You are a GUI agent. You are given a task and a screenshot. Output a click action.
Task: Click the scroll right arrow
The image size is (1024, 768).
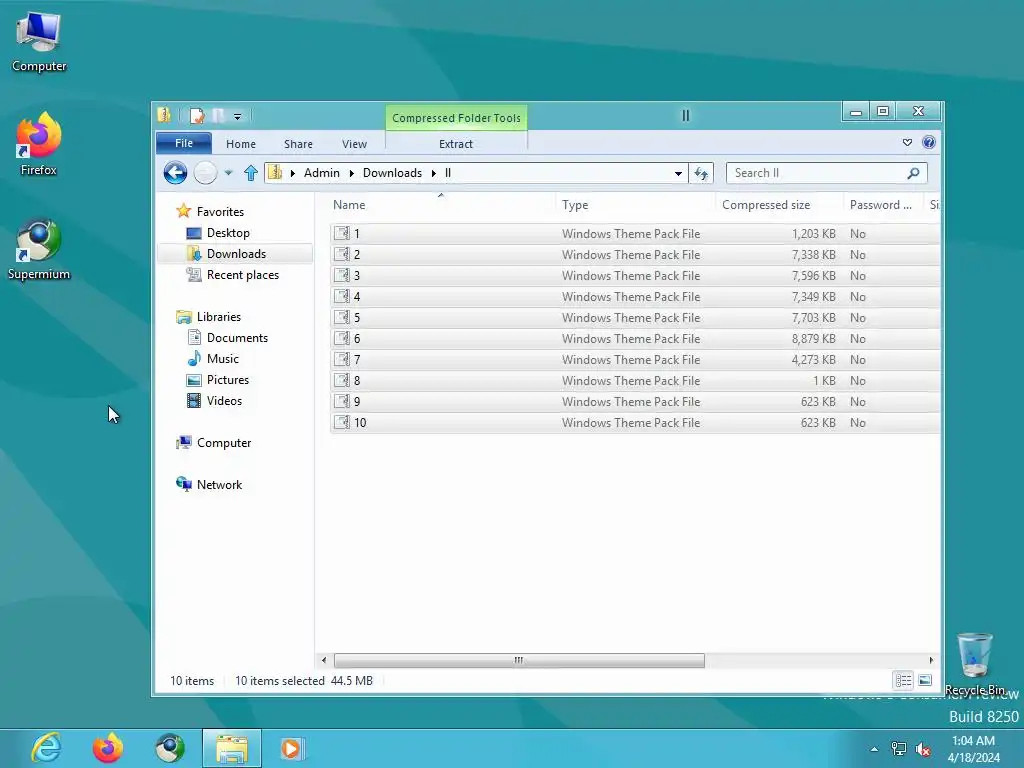coord(931,660)
